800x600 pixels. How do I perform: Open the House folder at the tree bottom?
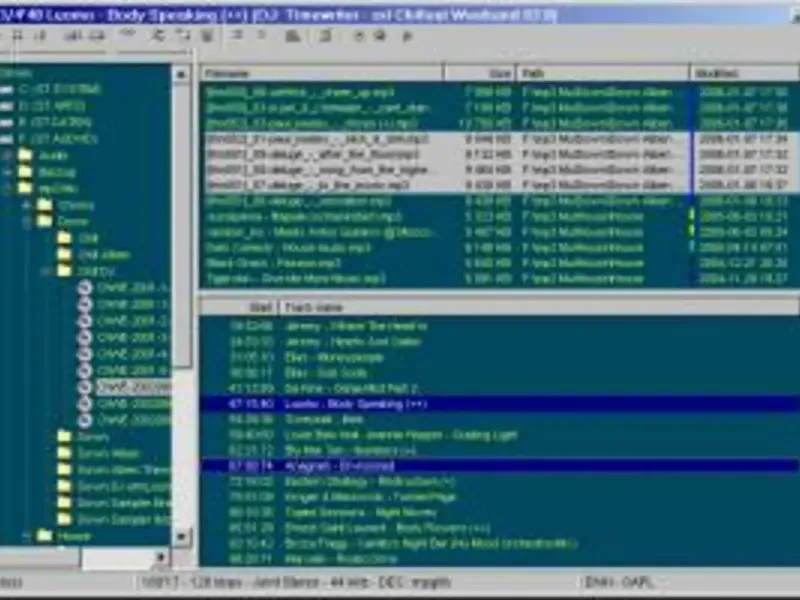click(74, 536)
